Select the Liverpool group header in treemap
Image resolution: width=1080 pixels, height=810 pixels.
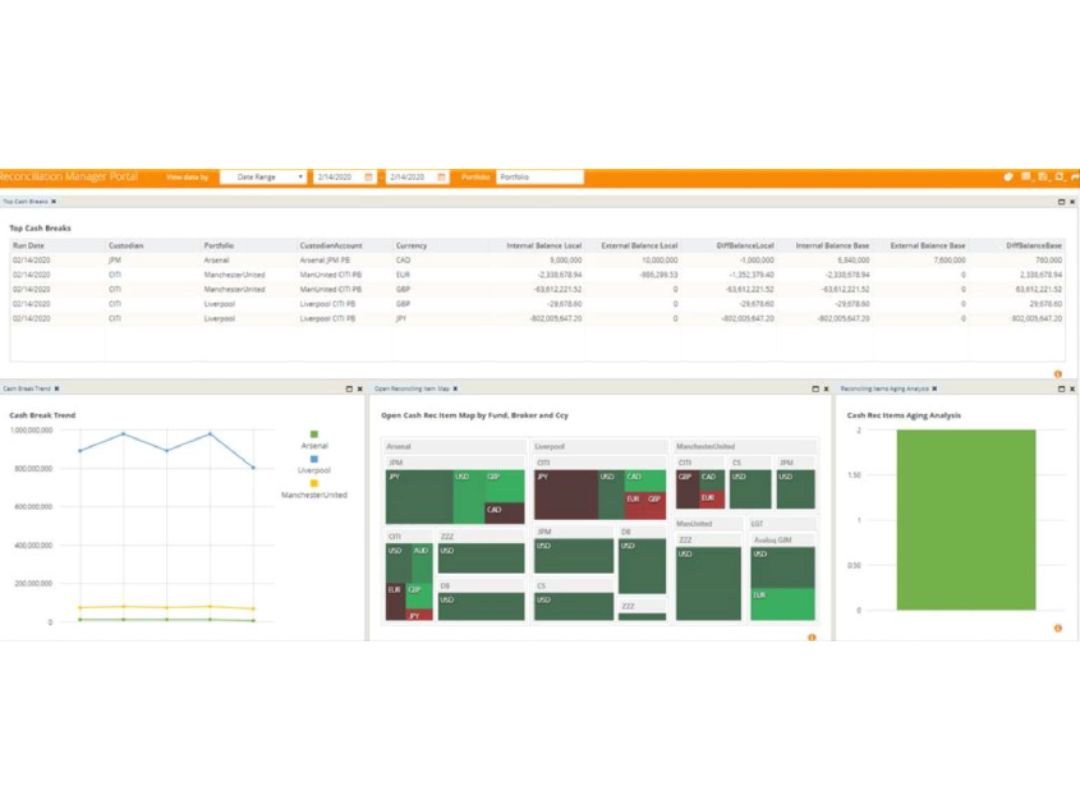tap(600, 446)
